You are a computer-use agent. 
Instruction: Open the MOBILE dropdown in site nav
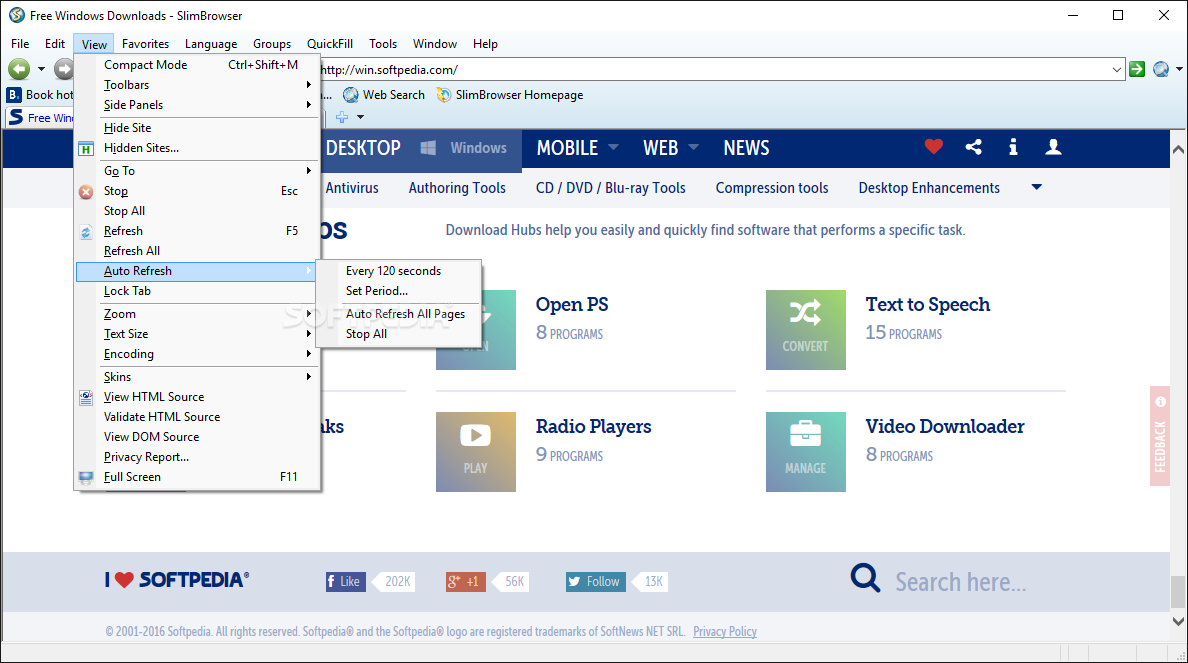[x=614, y=147]
